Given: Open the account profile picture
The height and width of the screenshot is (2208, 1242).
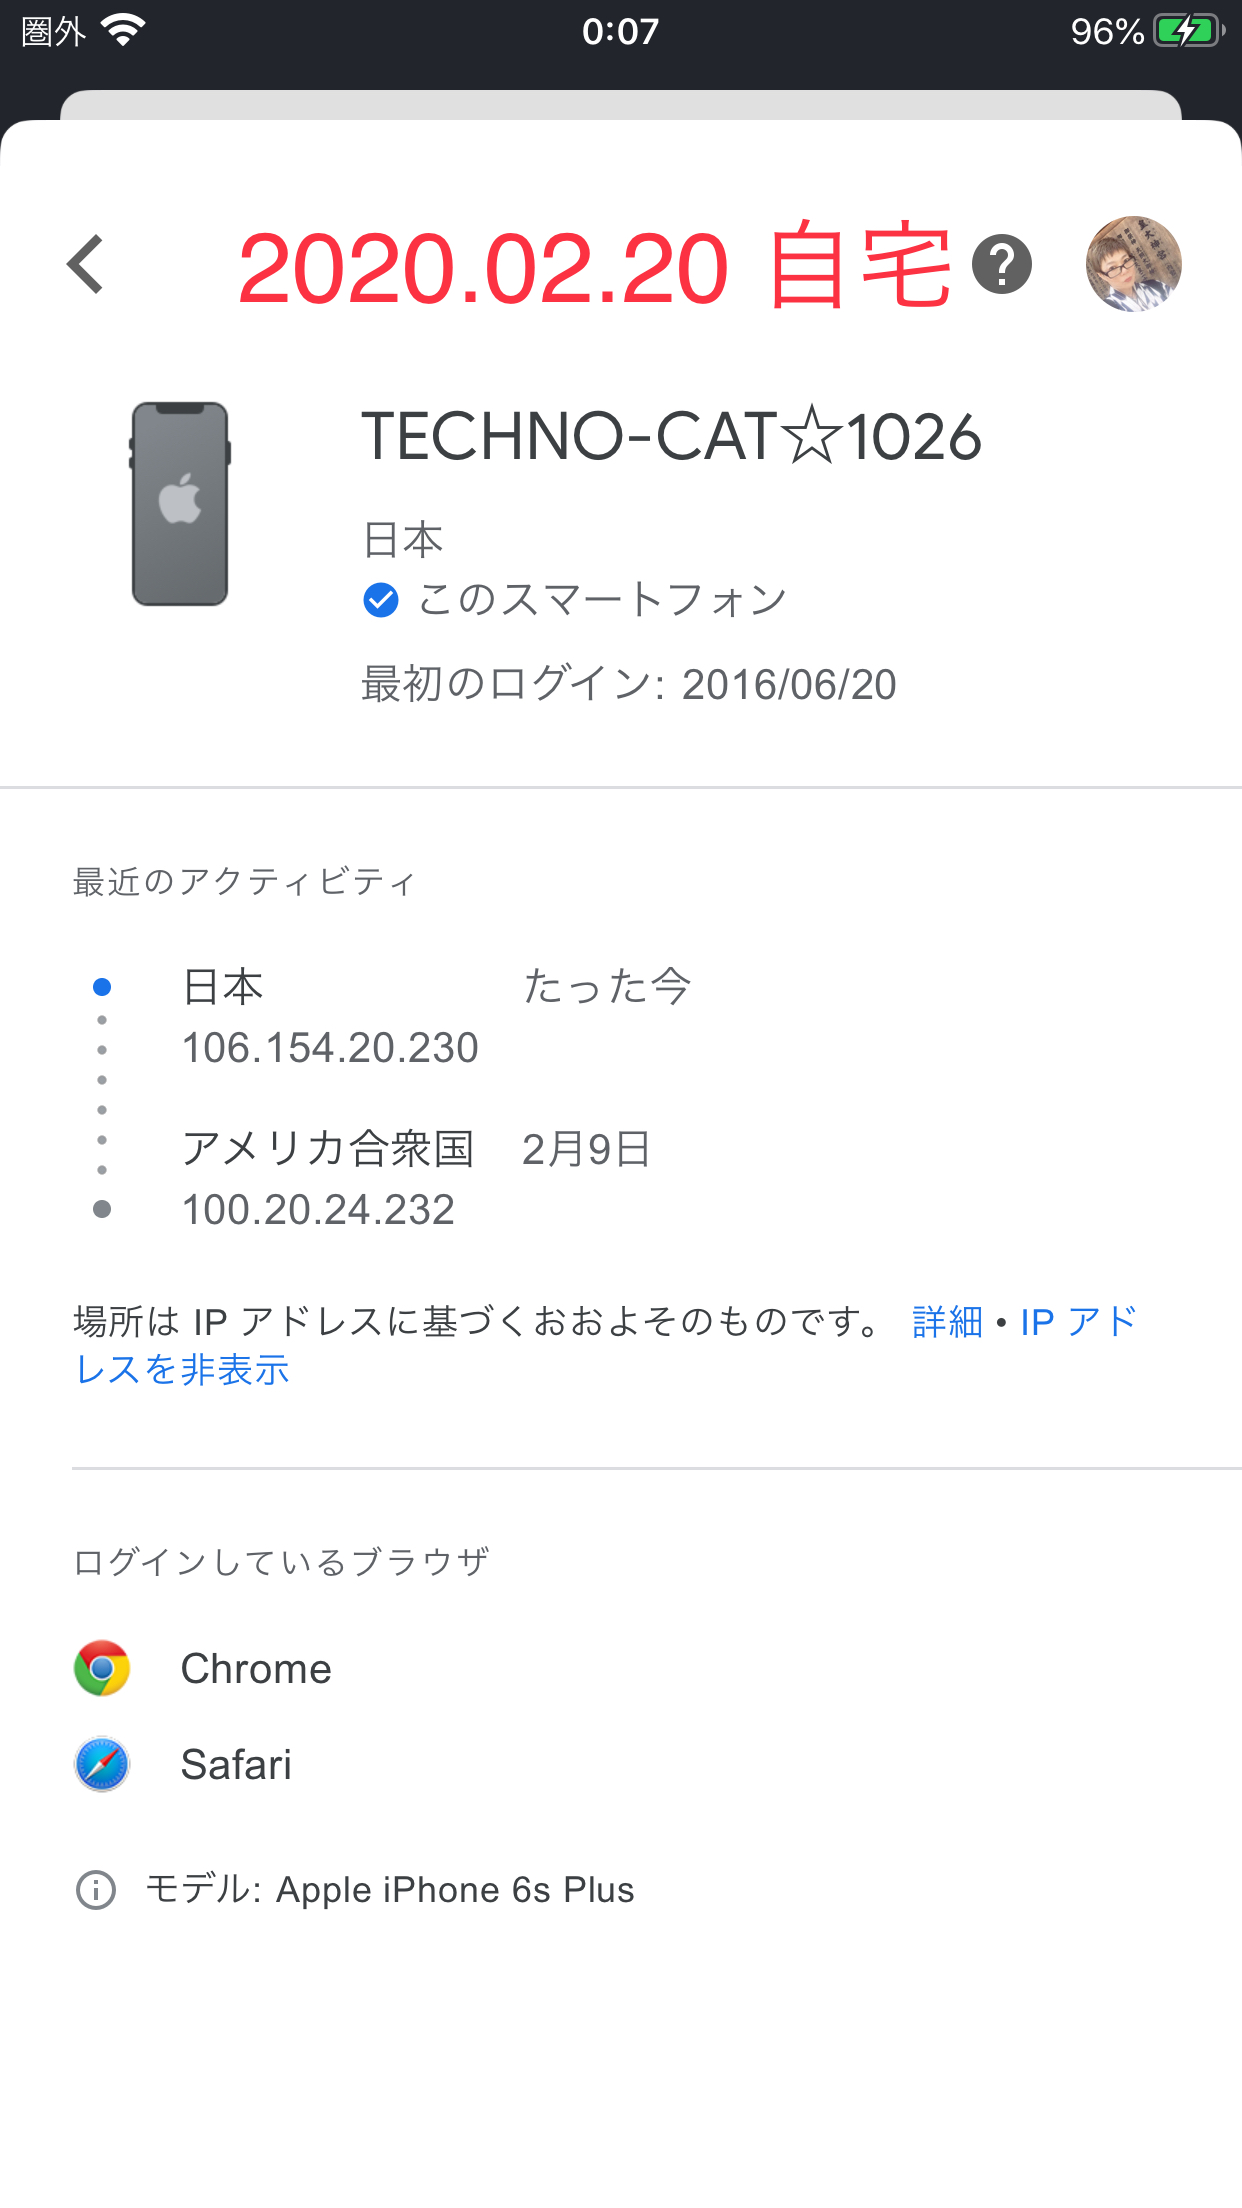Looking at the screenshot, I should (1133, 264).
